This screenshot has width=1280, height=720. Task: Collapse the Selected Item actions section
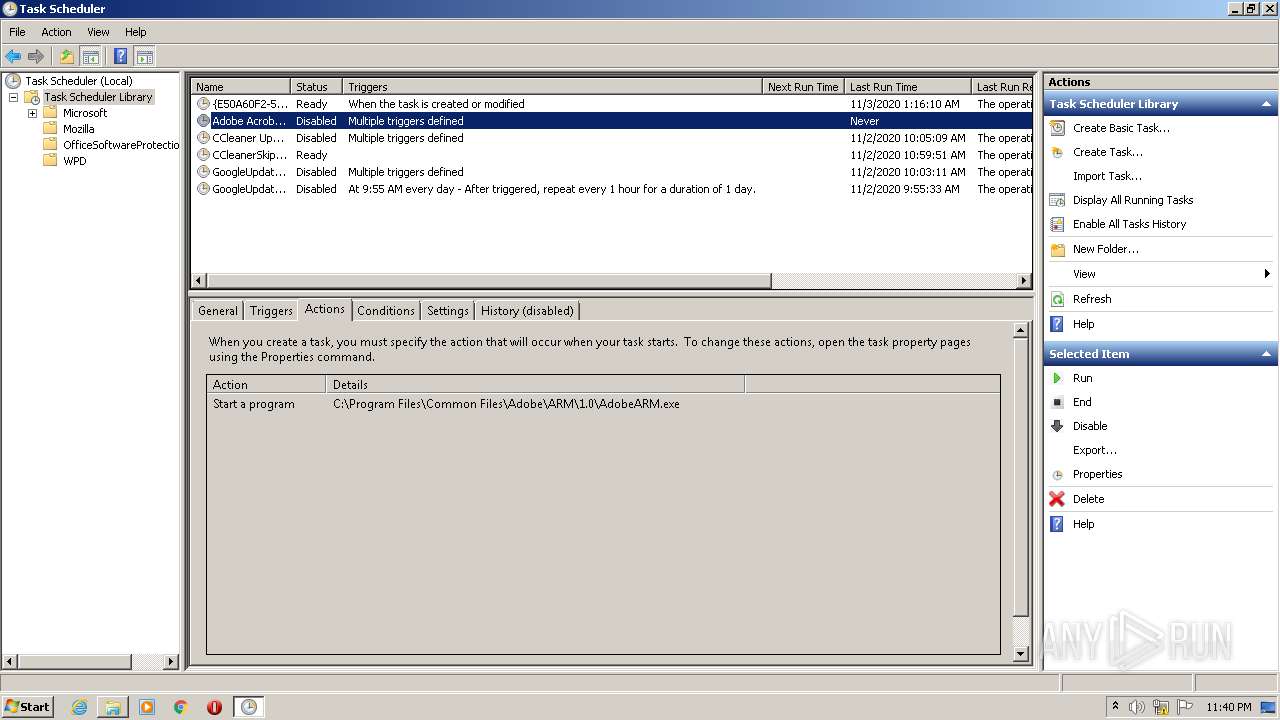coord(1267,354)
